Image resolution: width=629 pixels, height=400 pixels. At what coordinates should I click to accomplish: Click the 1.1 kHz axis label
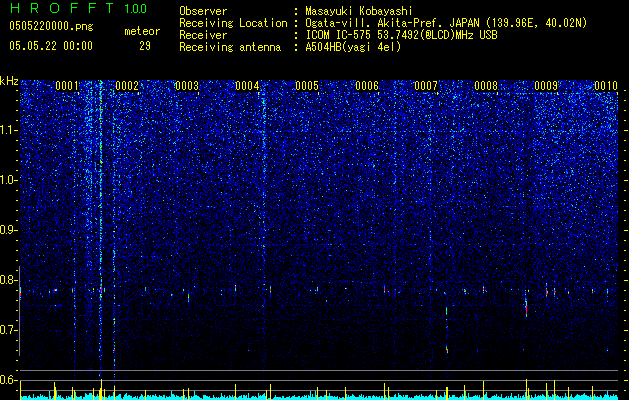[9, 130]
